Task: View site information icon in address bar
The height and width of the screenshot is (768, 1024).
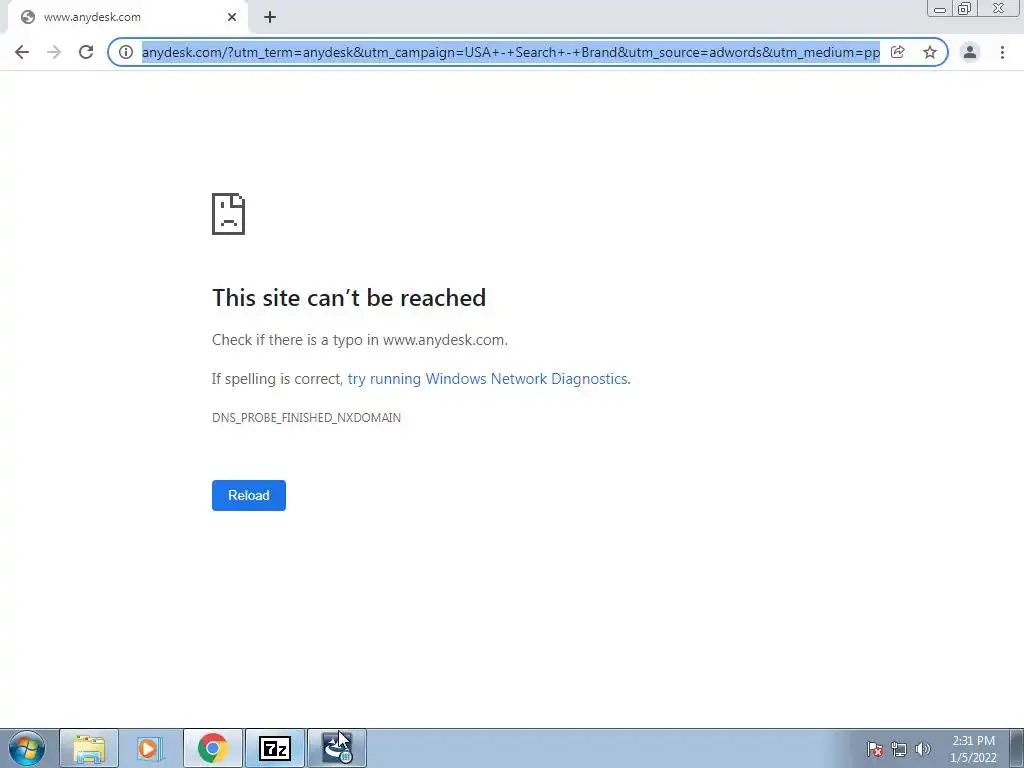Action: [125, 52]
